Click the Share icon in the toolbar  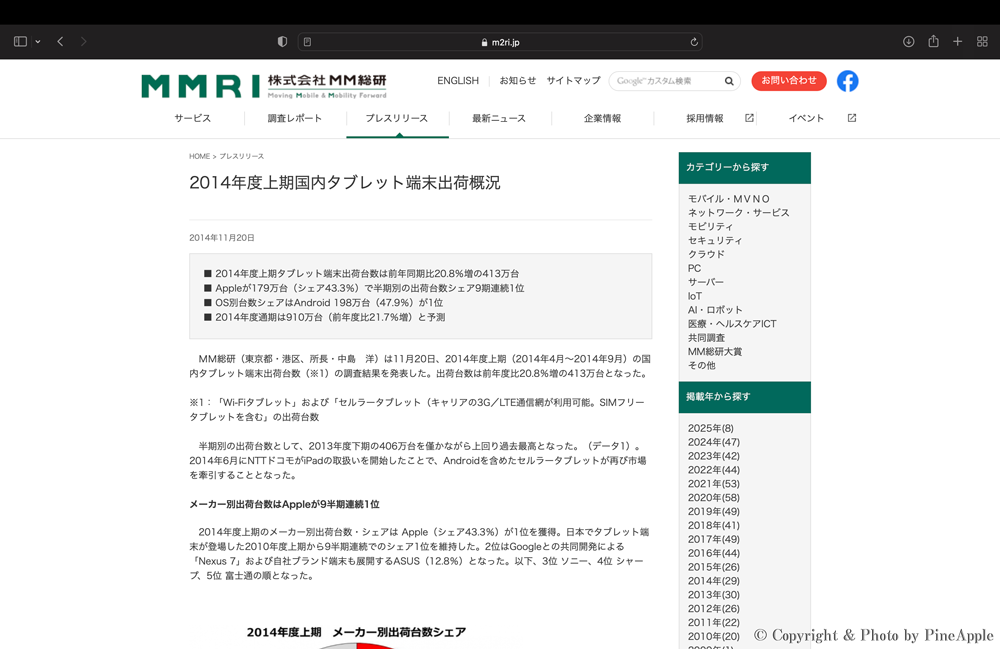(933, 42)
